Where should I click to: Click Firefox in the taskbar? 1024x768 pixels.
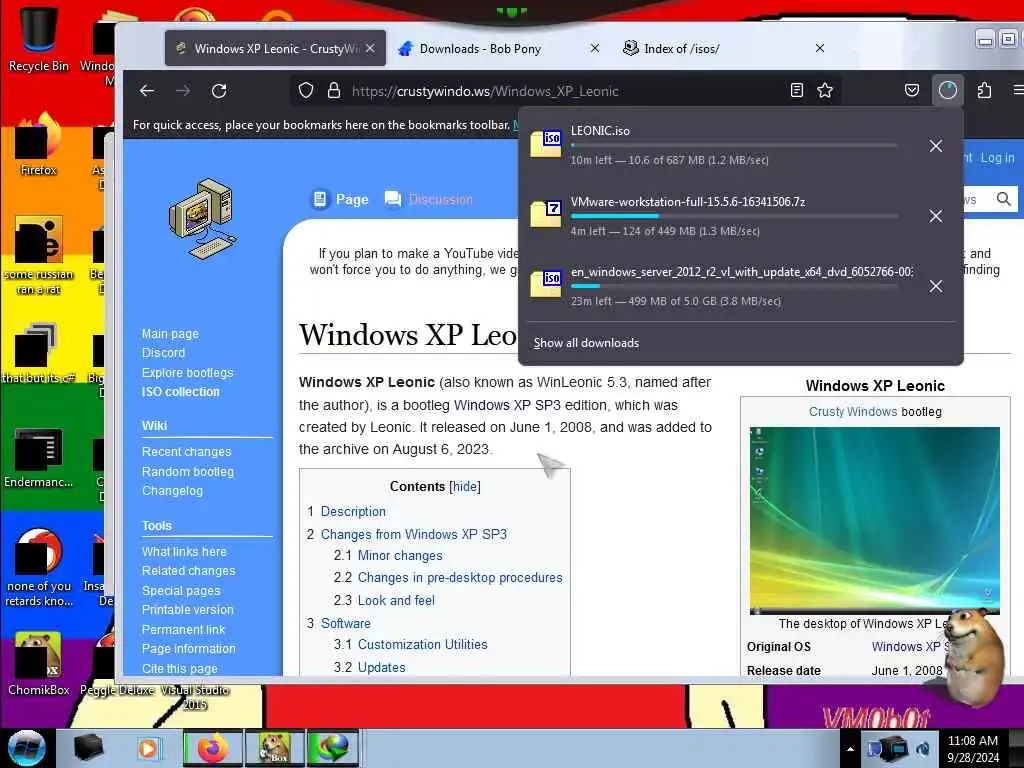pyautogui.click(x=212, y=748)
